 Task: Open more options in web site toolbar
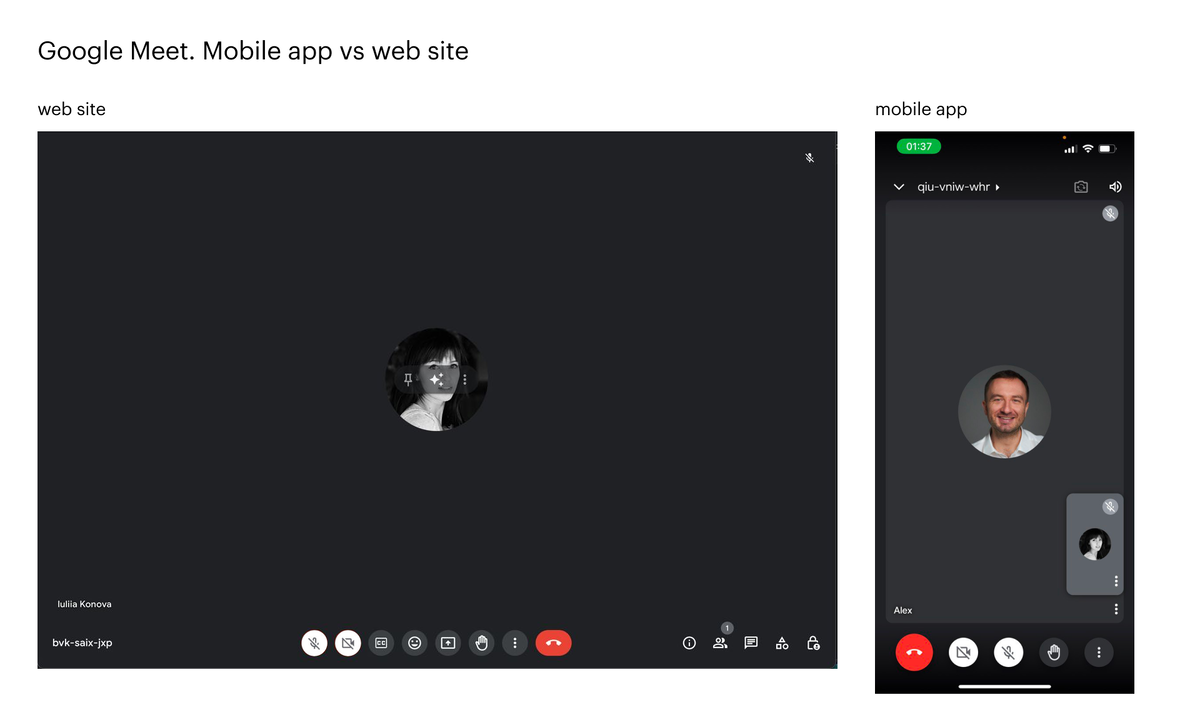click(515, 643)
